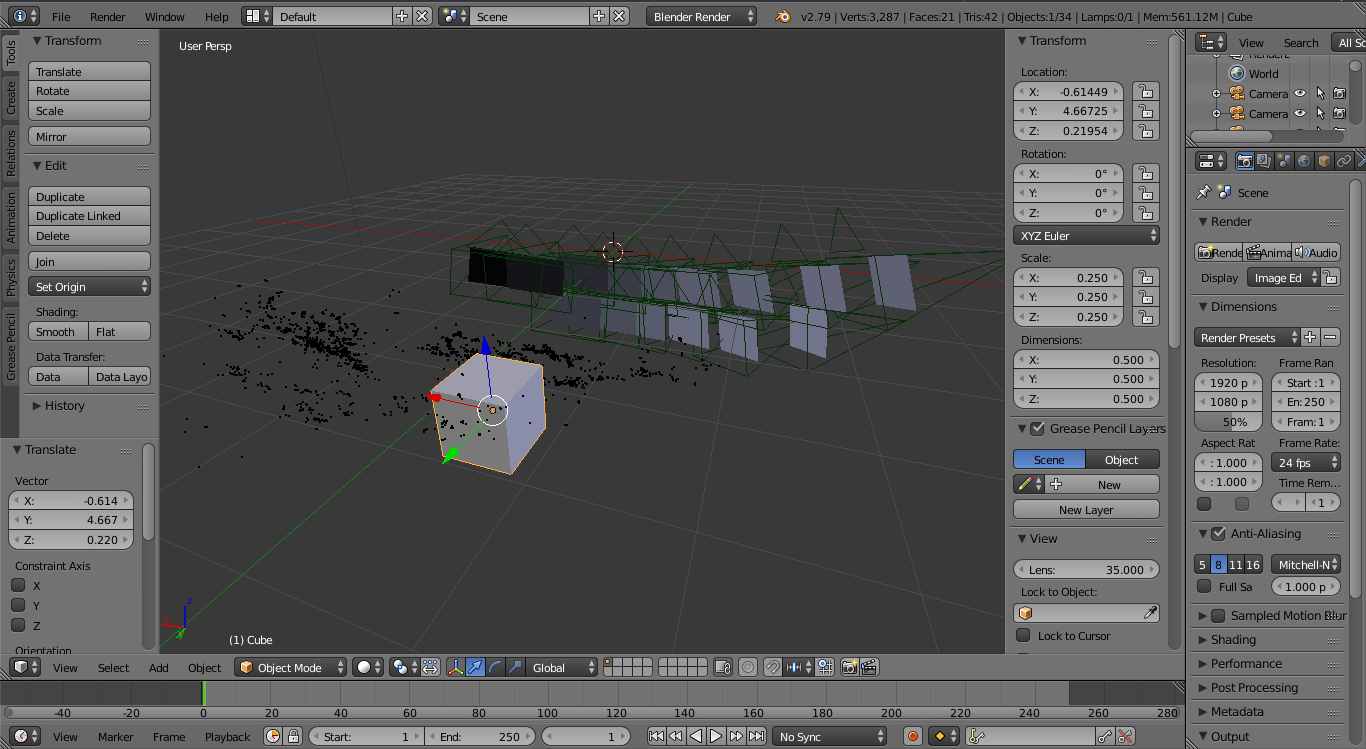Switch to the Physics tool shelf tab
Image resolution: width=1366 pixels, height=749 pixels.
[x=11, y=277]
